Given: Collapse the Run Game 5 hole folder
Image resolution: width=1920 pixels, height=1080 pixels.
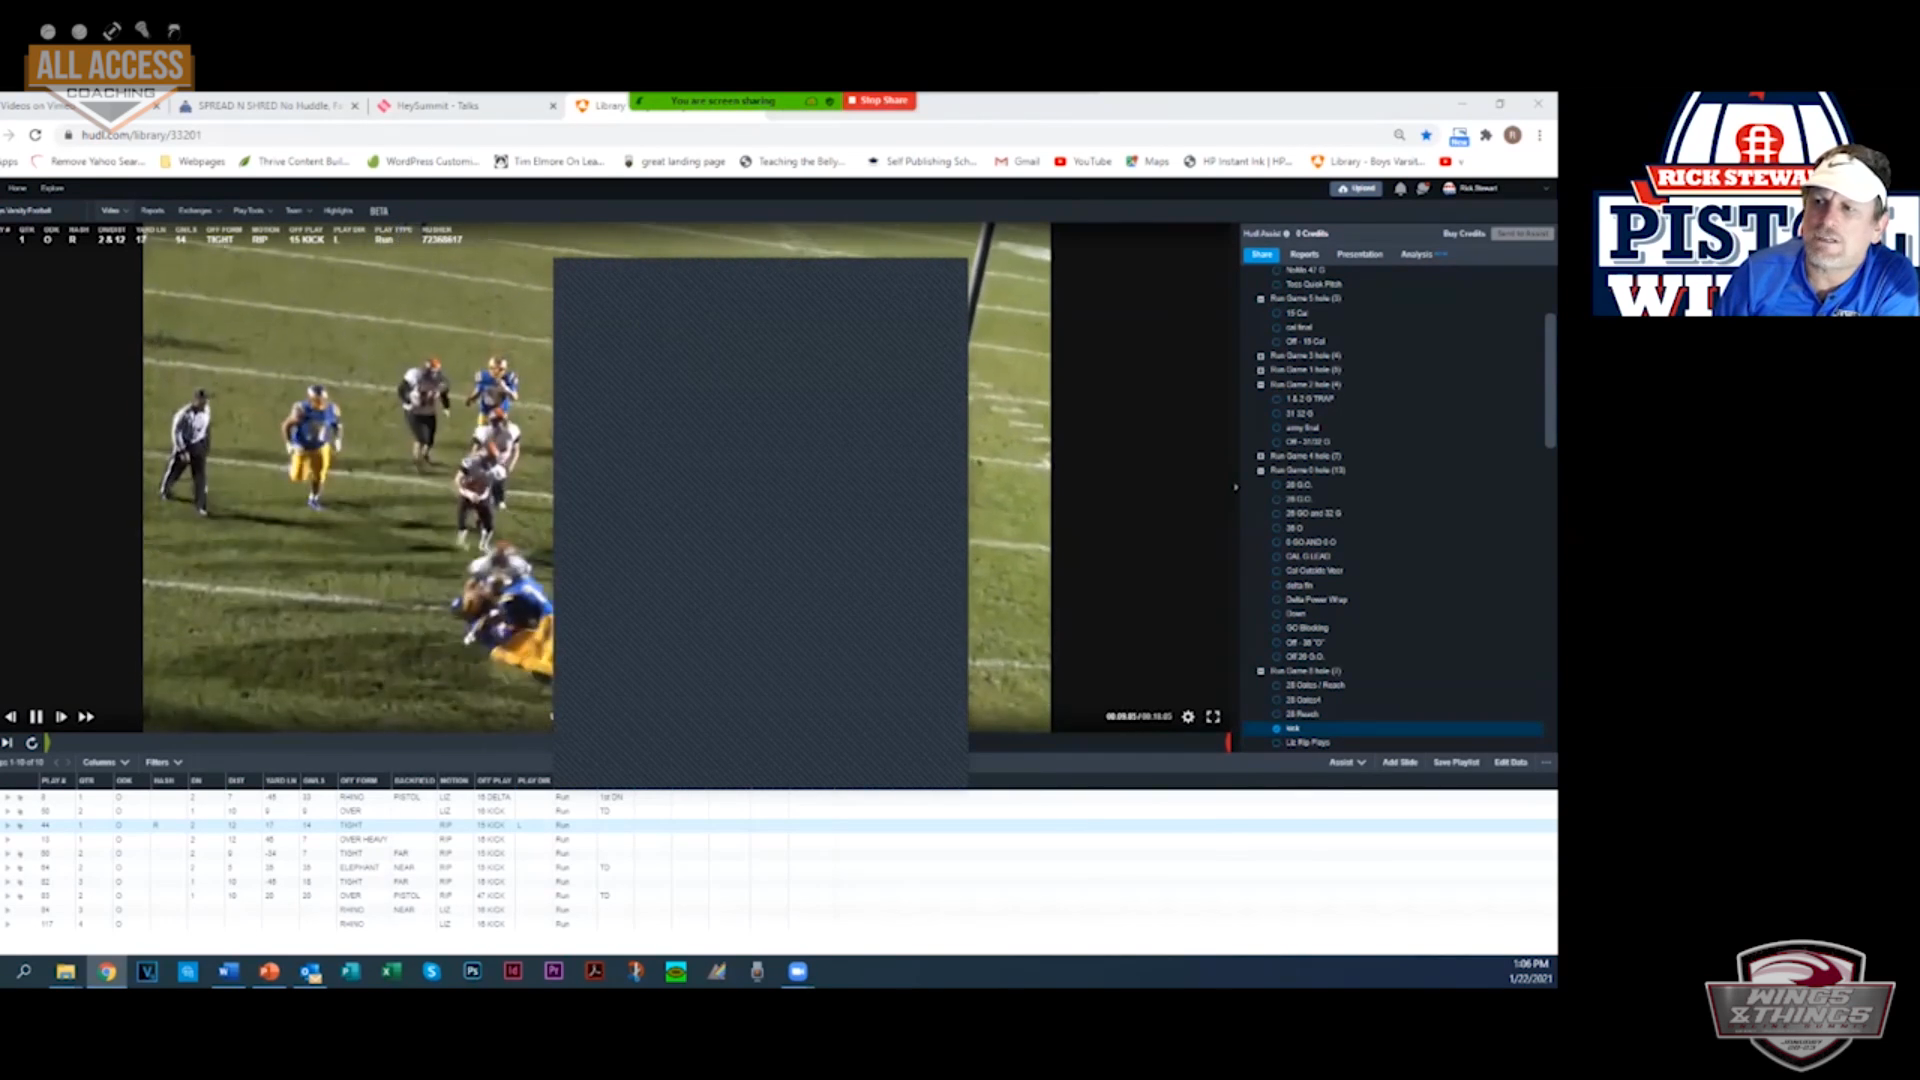Looking at the screenshot, I should point(1261,299).
